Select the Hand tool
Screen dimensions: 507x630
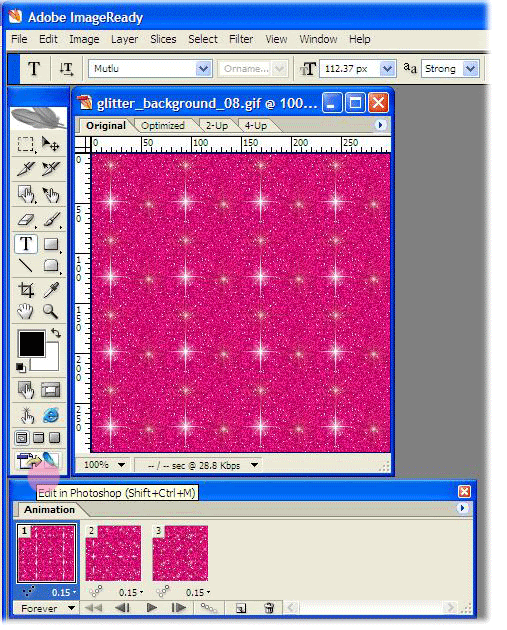(x=25, y=311)
